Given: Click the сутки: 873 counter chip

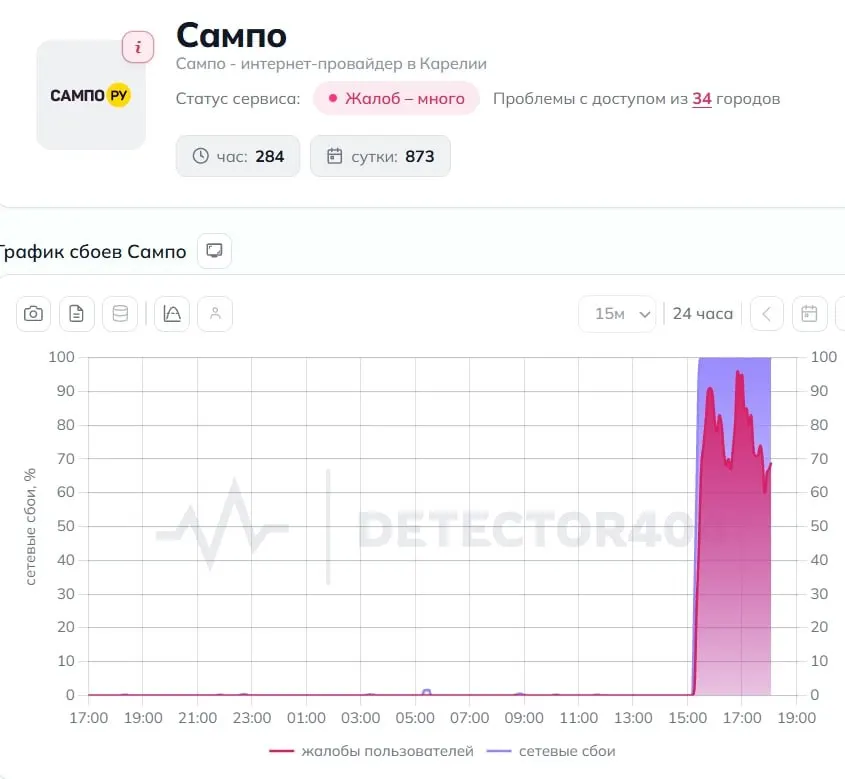Looking at the screenshot, I should [x=380, y=156].
